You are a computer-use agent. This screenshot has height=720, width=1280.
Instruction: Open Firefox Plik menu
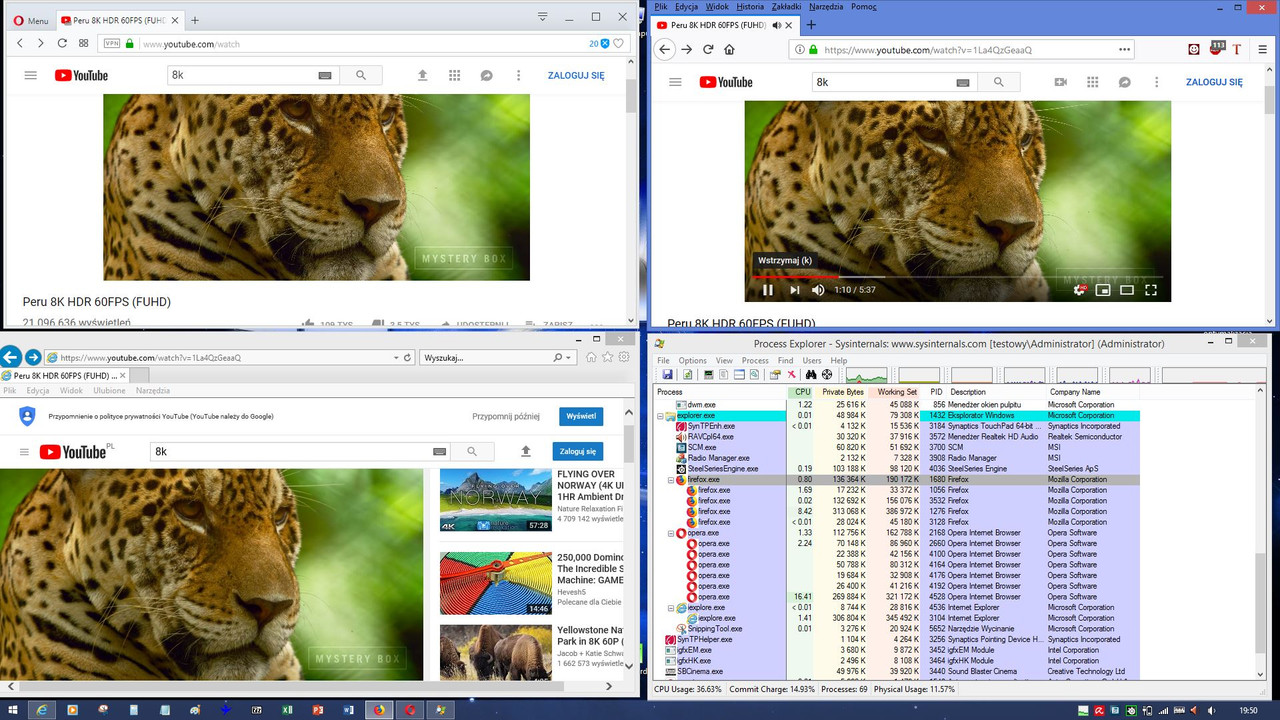(x=661, y=6)
